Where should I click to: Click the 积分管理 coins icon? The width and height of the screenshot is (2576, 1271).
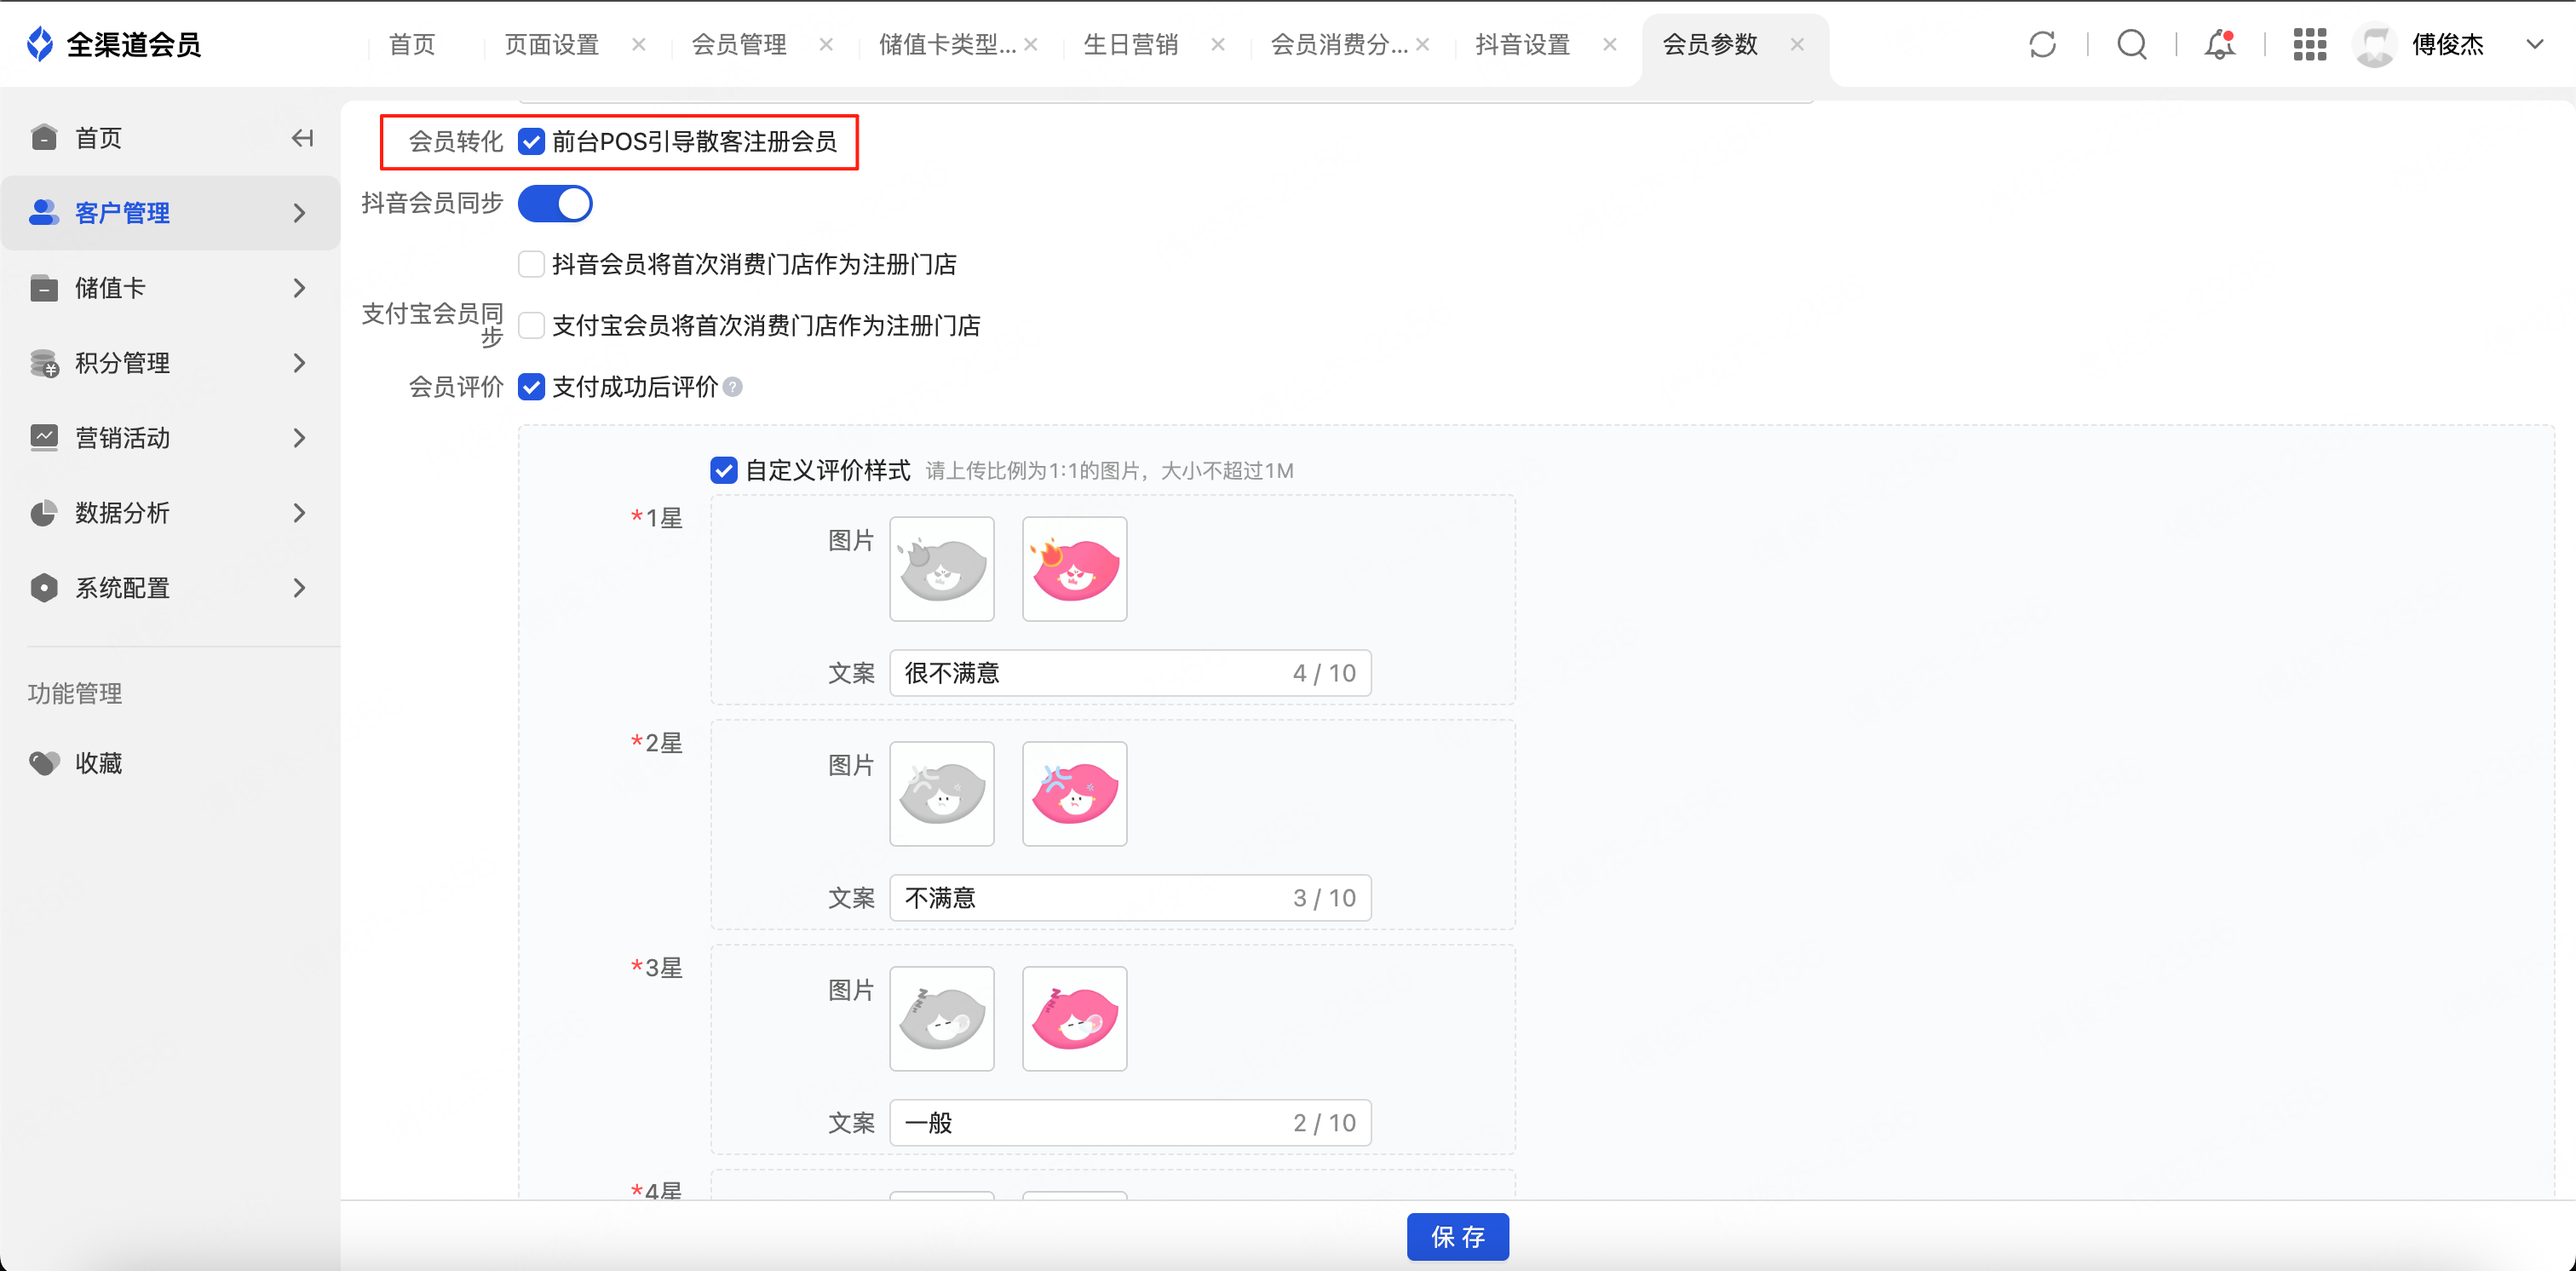tap(44, 363)
